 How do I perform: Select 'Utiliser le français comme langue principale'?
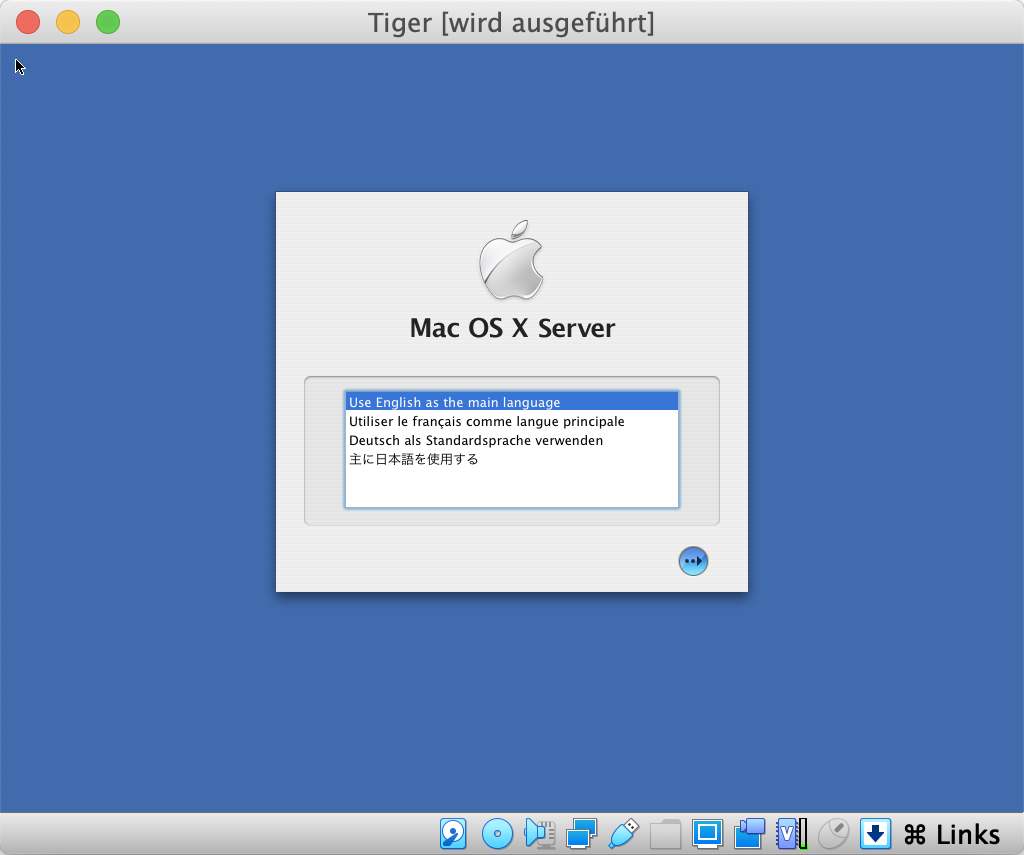pos(511,421)
